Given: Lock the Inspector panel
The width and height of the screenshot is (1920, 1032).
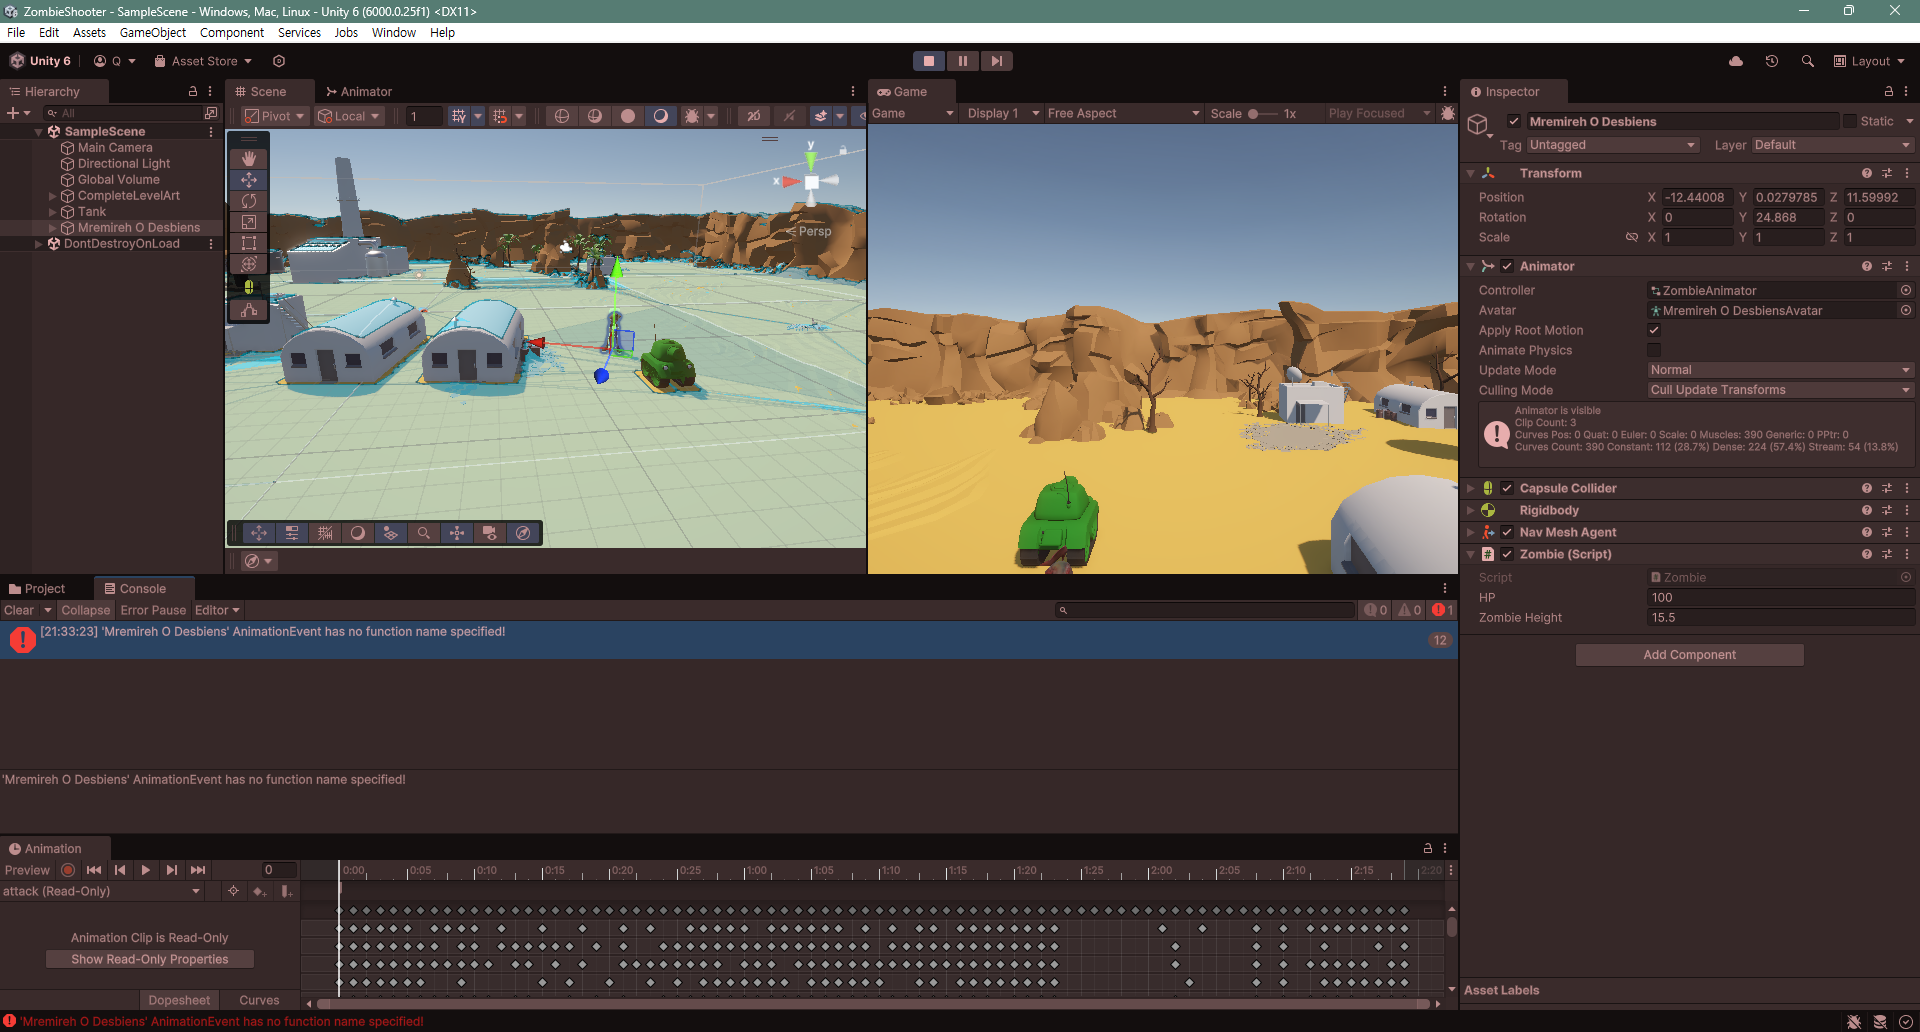Looking at the screenshot, I should (x=1889, y=91).
